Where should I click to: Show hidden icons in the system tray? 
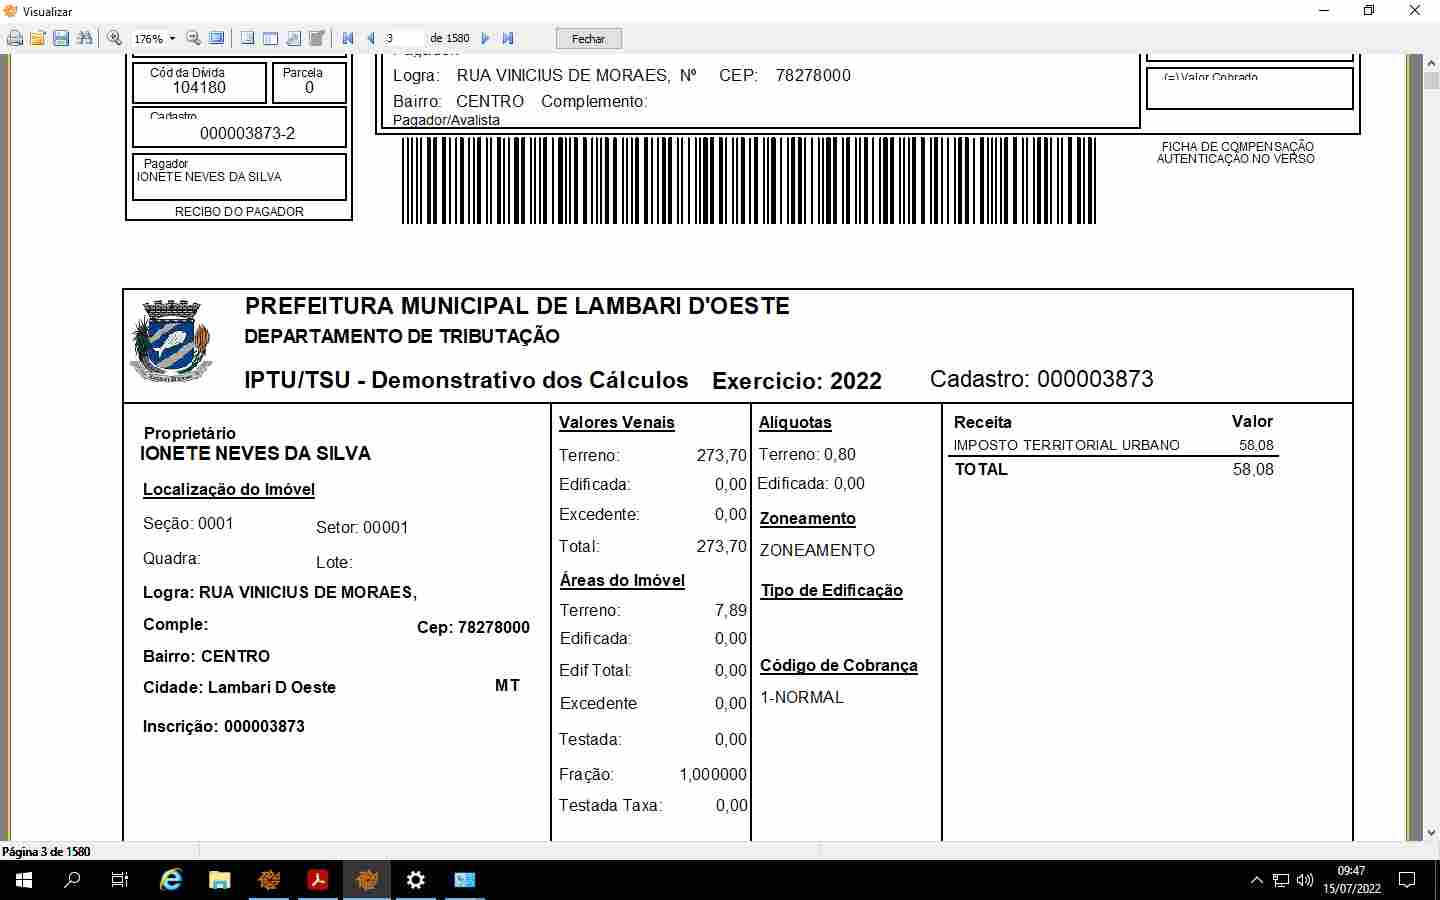click(1256, 880)
